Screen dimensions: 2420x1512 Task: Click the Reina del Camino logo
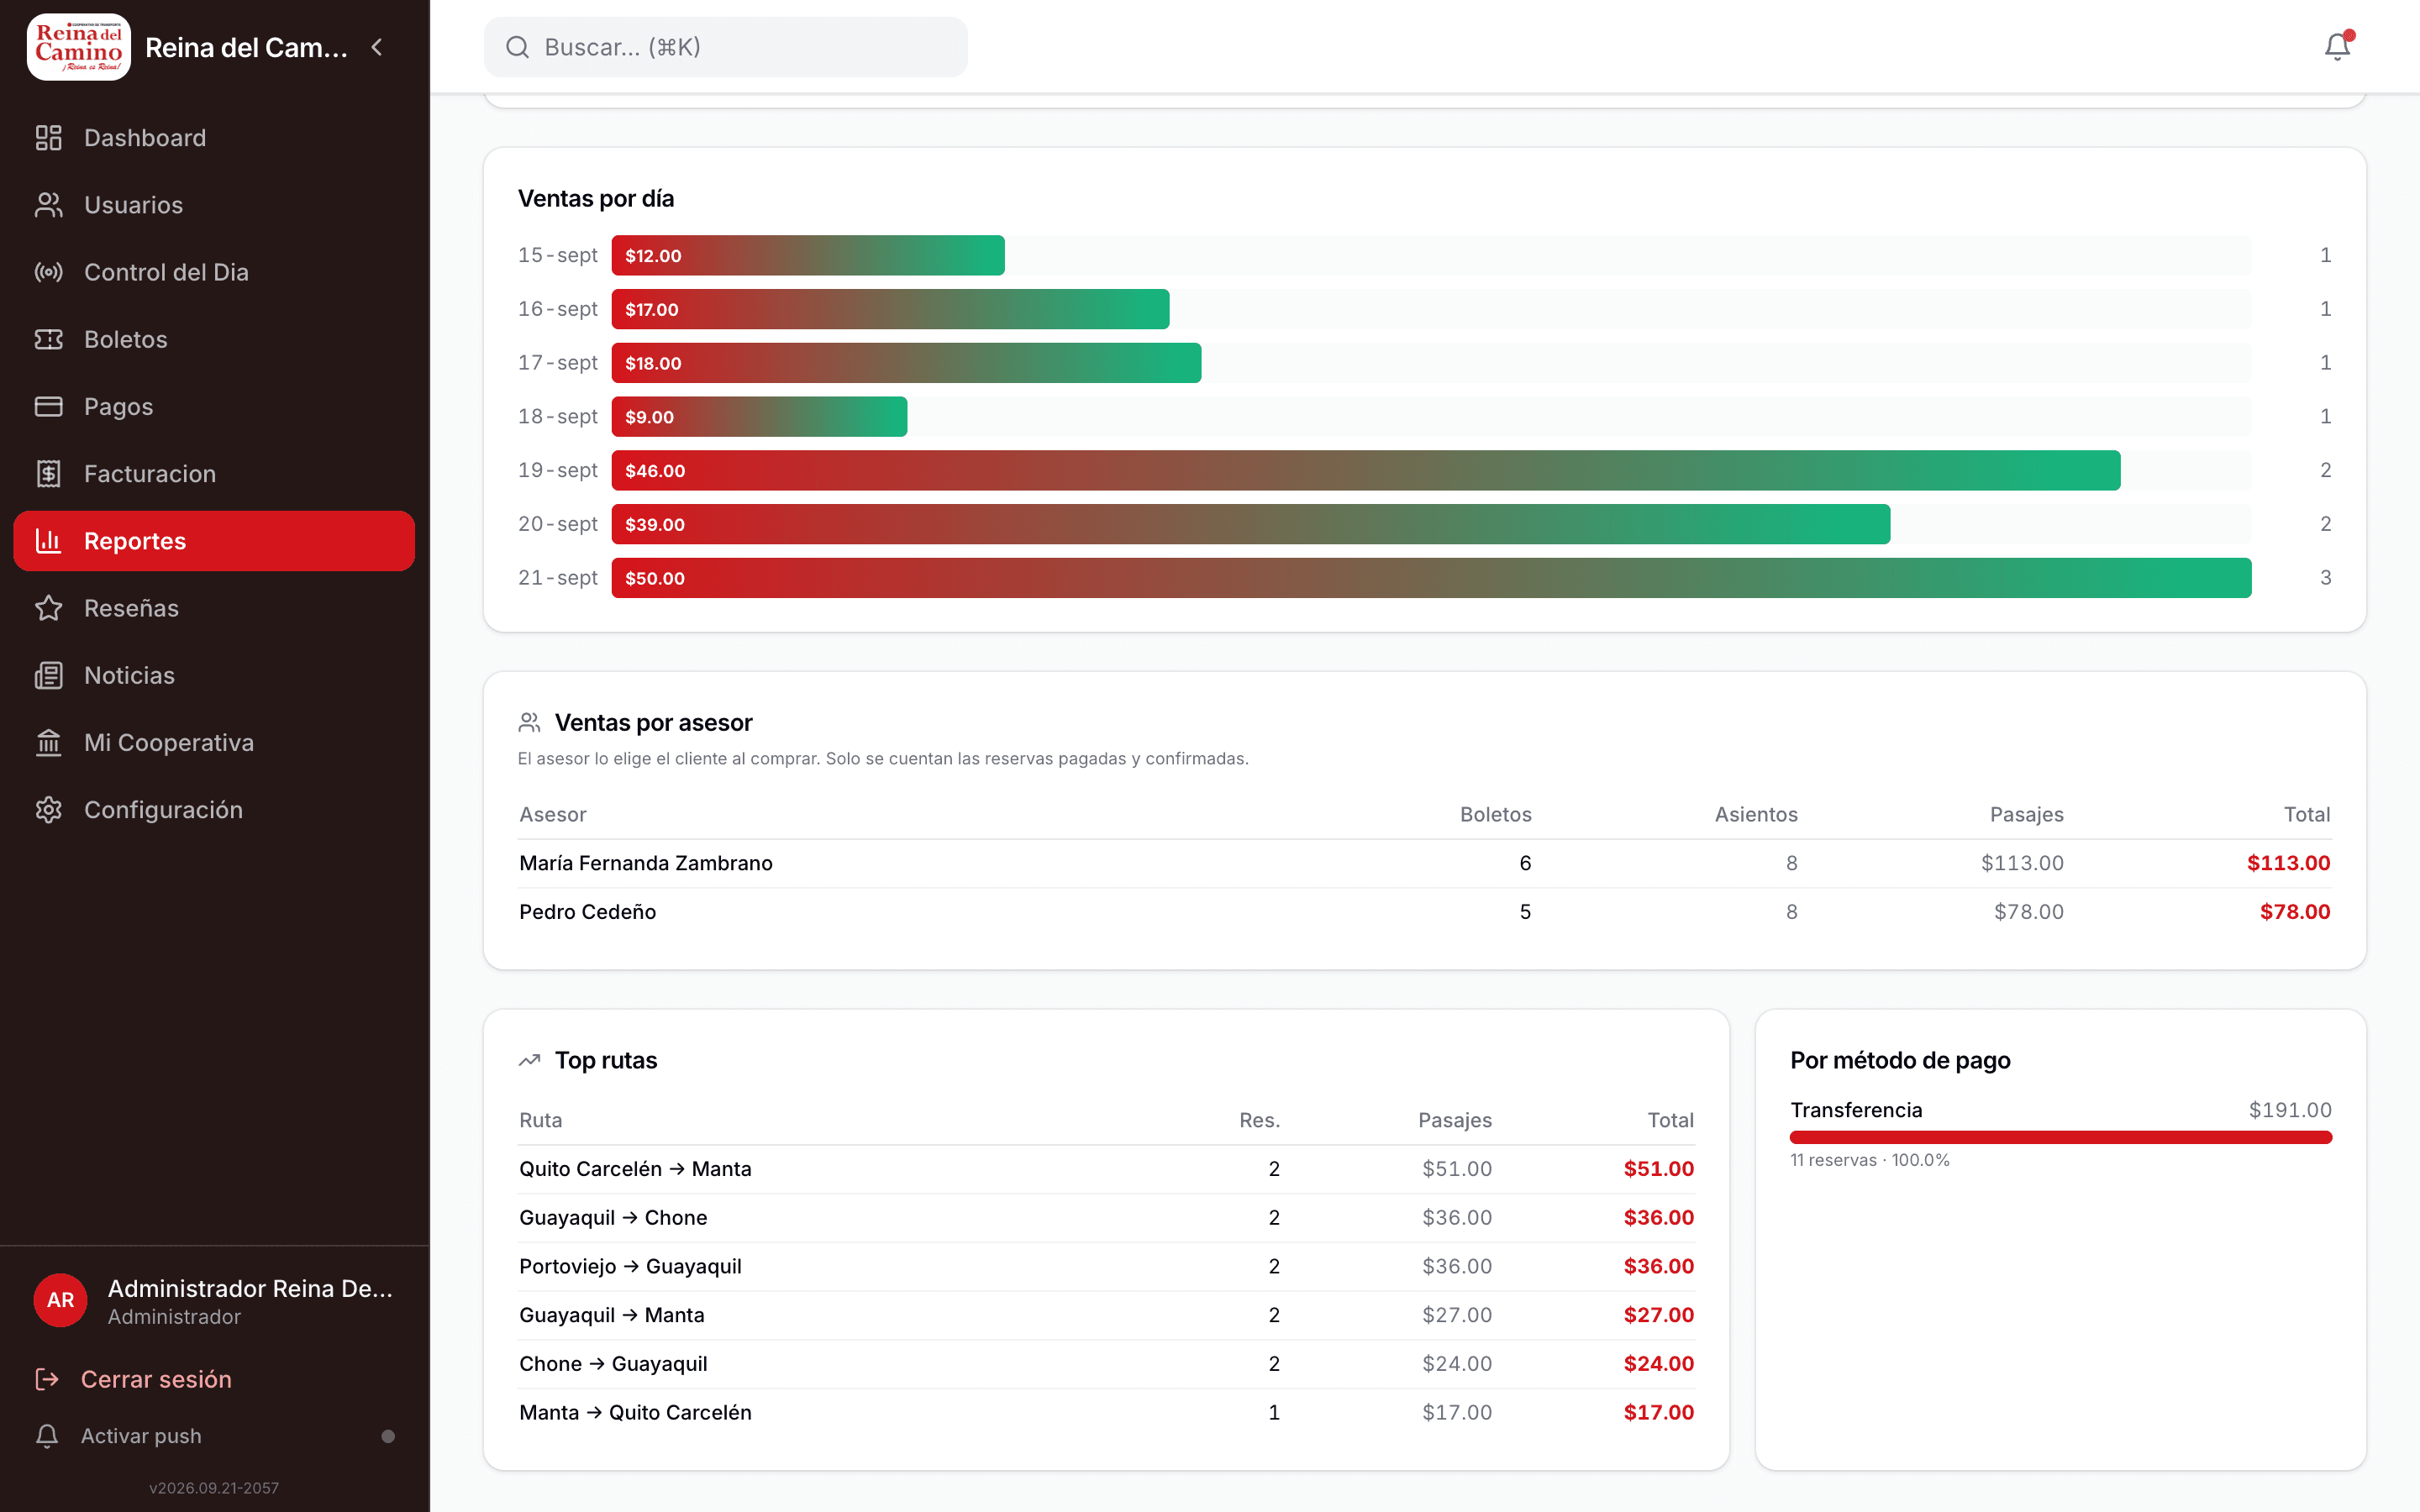(x=79, y=47)
